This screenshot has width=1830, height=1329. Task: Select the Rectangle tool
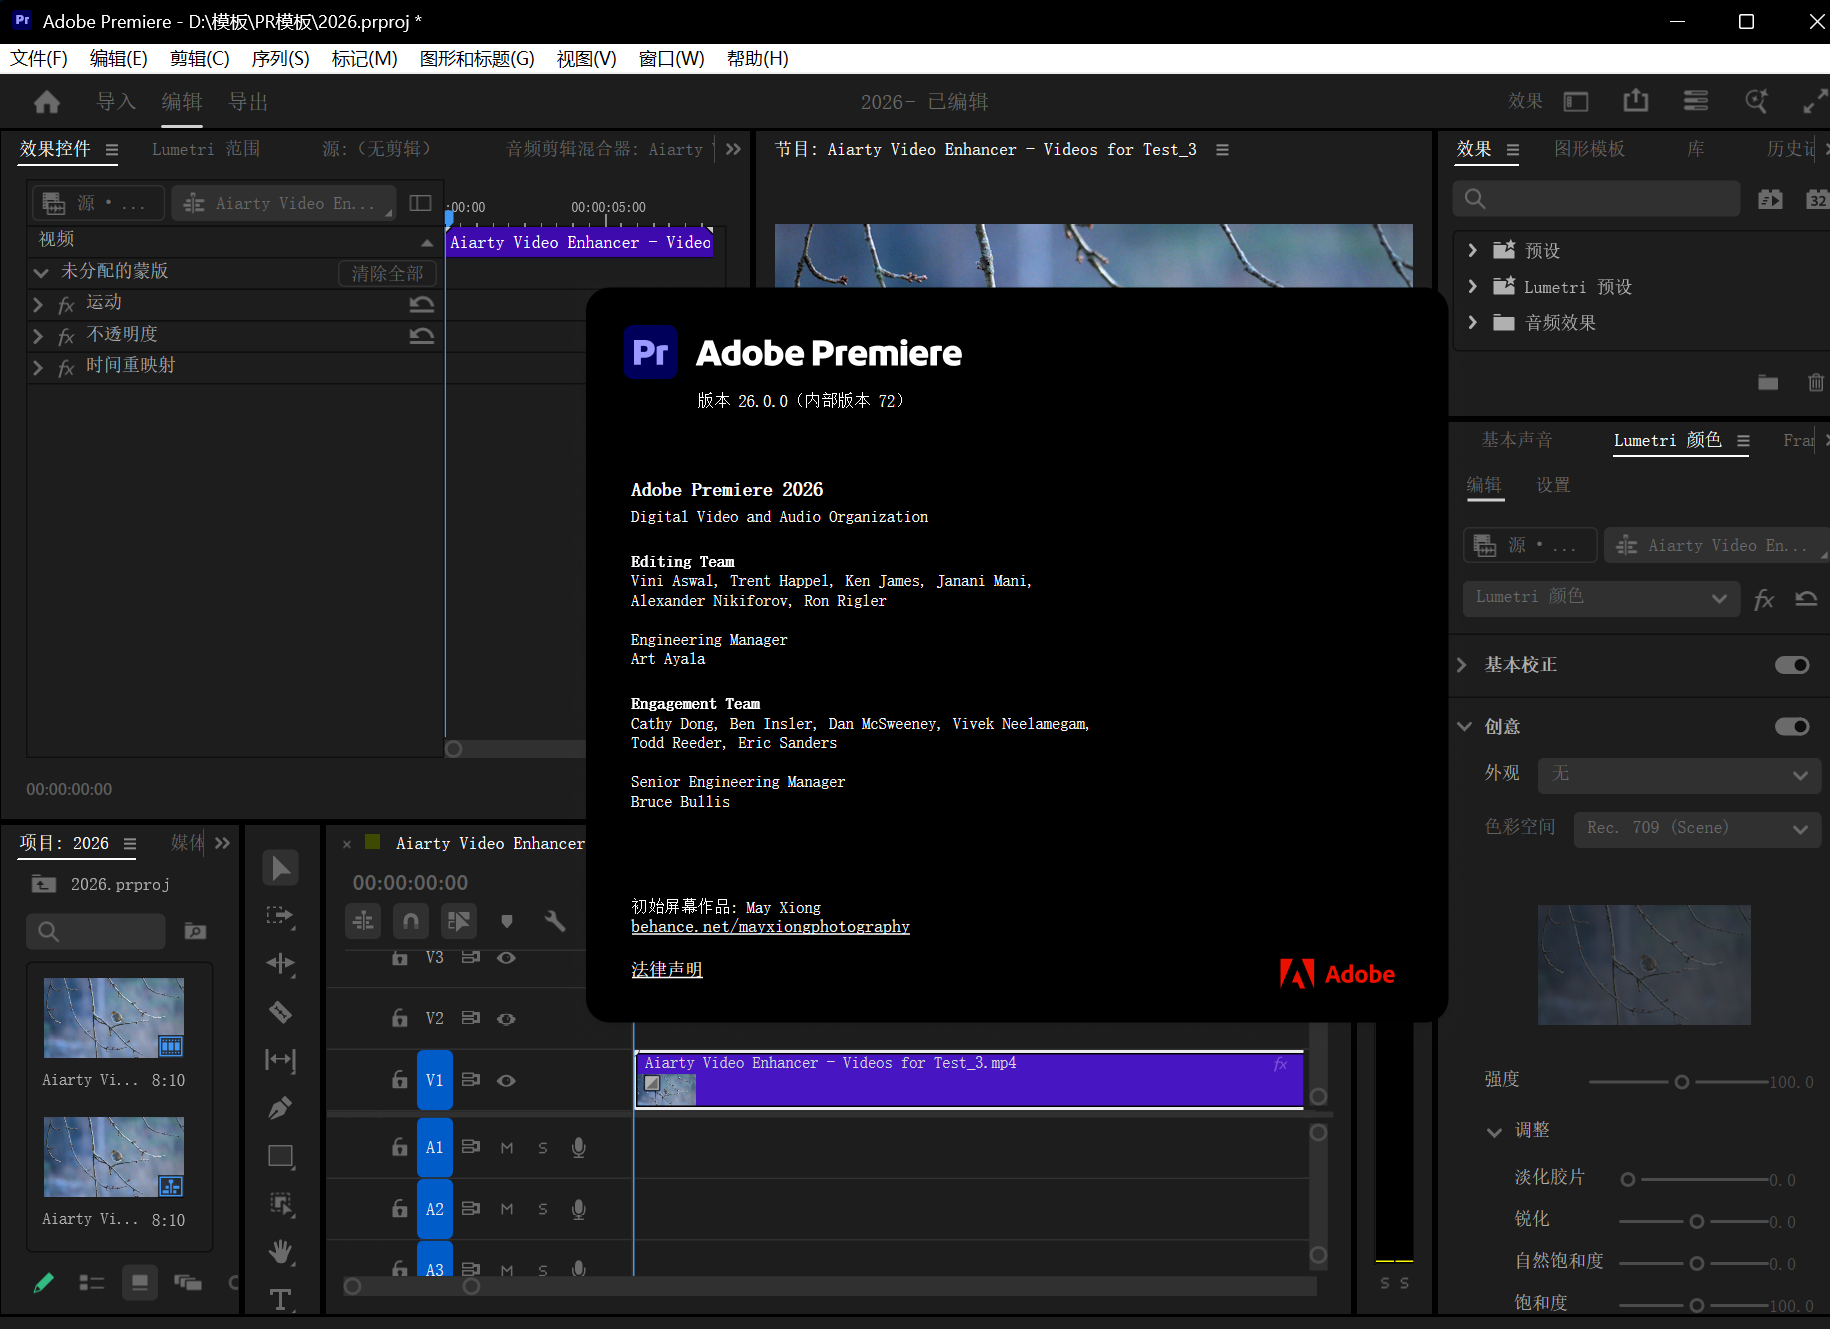point(281,1156)
